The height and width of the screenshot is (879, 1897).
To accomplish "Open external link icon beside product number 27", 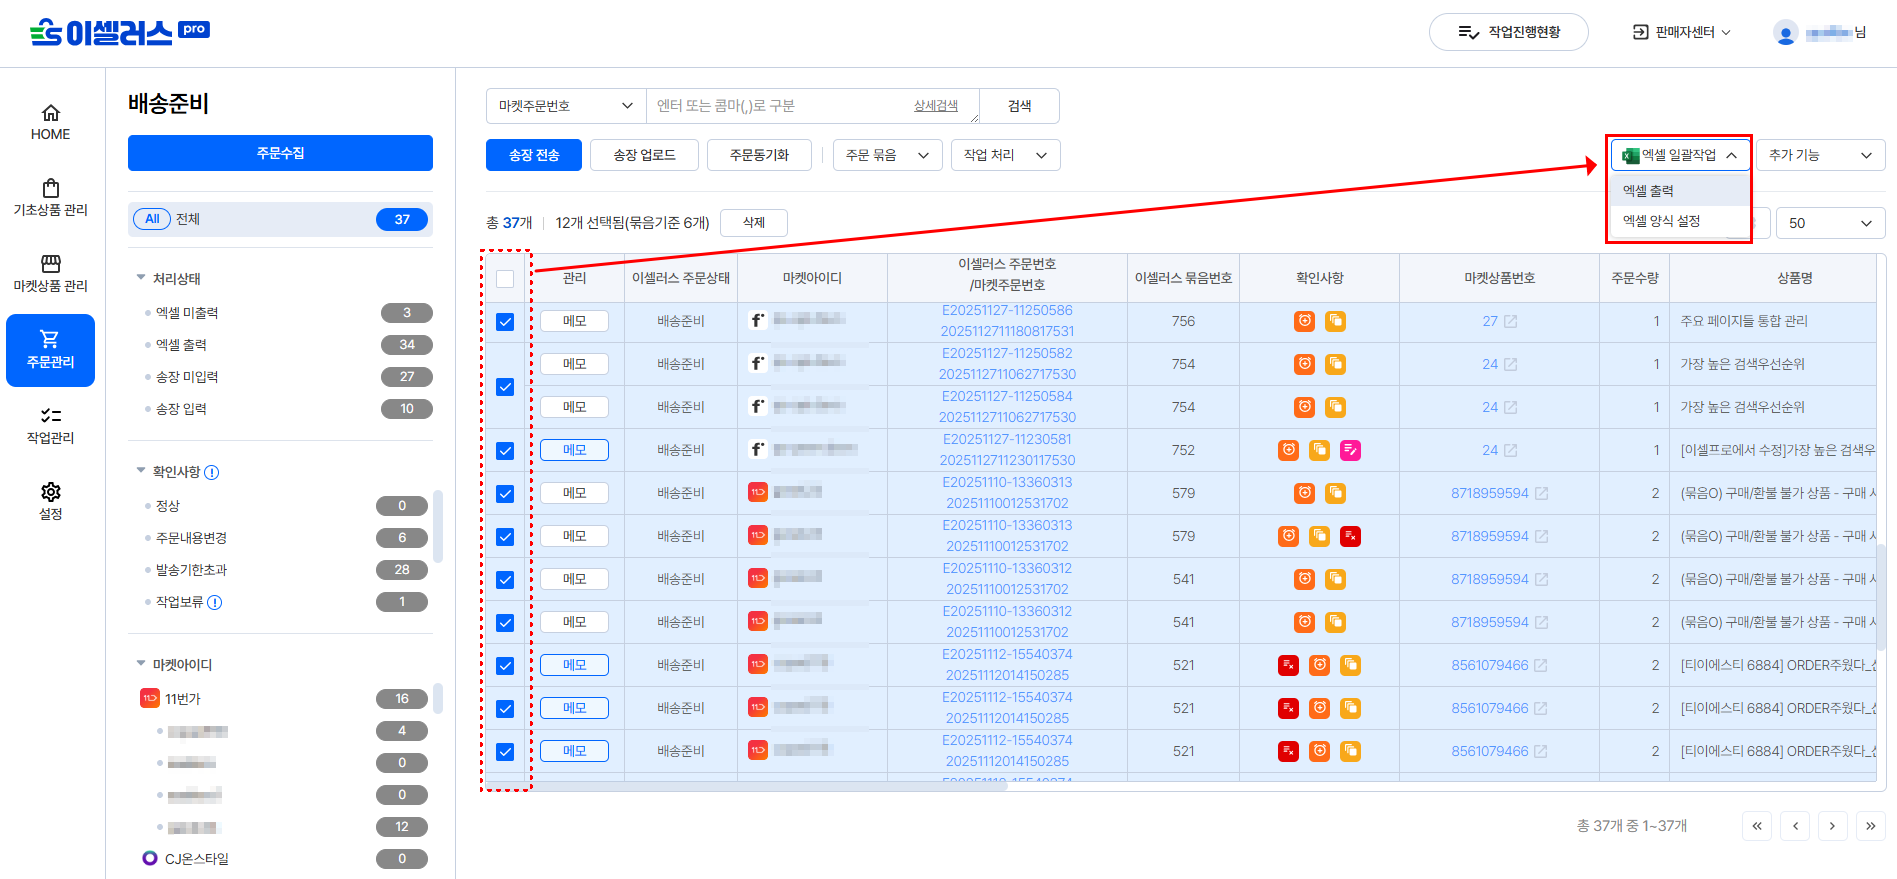I will point(1511,321).
